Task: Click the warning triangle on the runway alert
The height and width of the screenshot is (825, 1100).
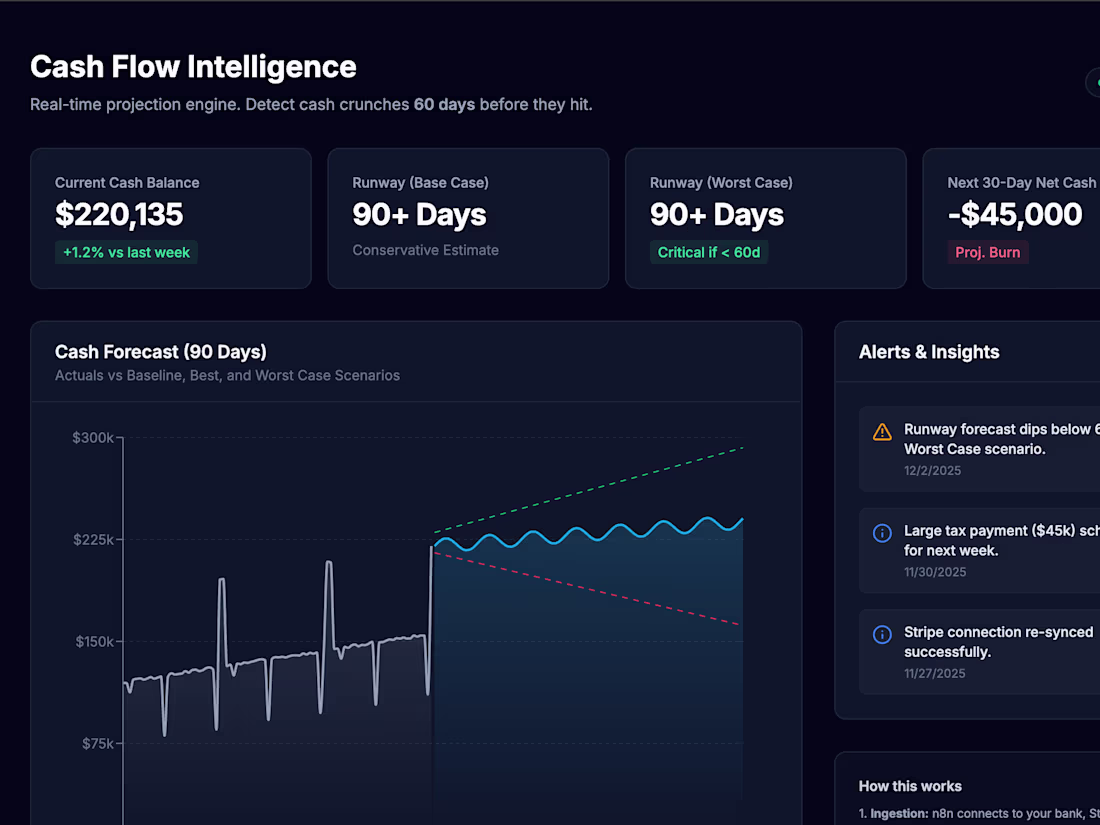Action: coord(881,431)
